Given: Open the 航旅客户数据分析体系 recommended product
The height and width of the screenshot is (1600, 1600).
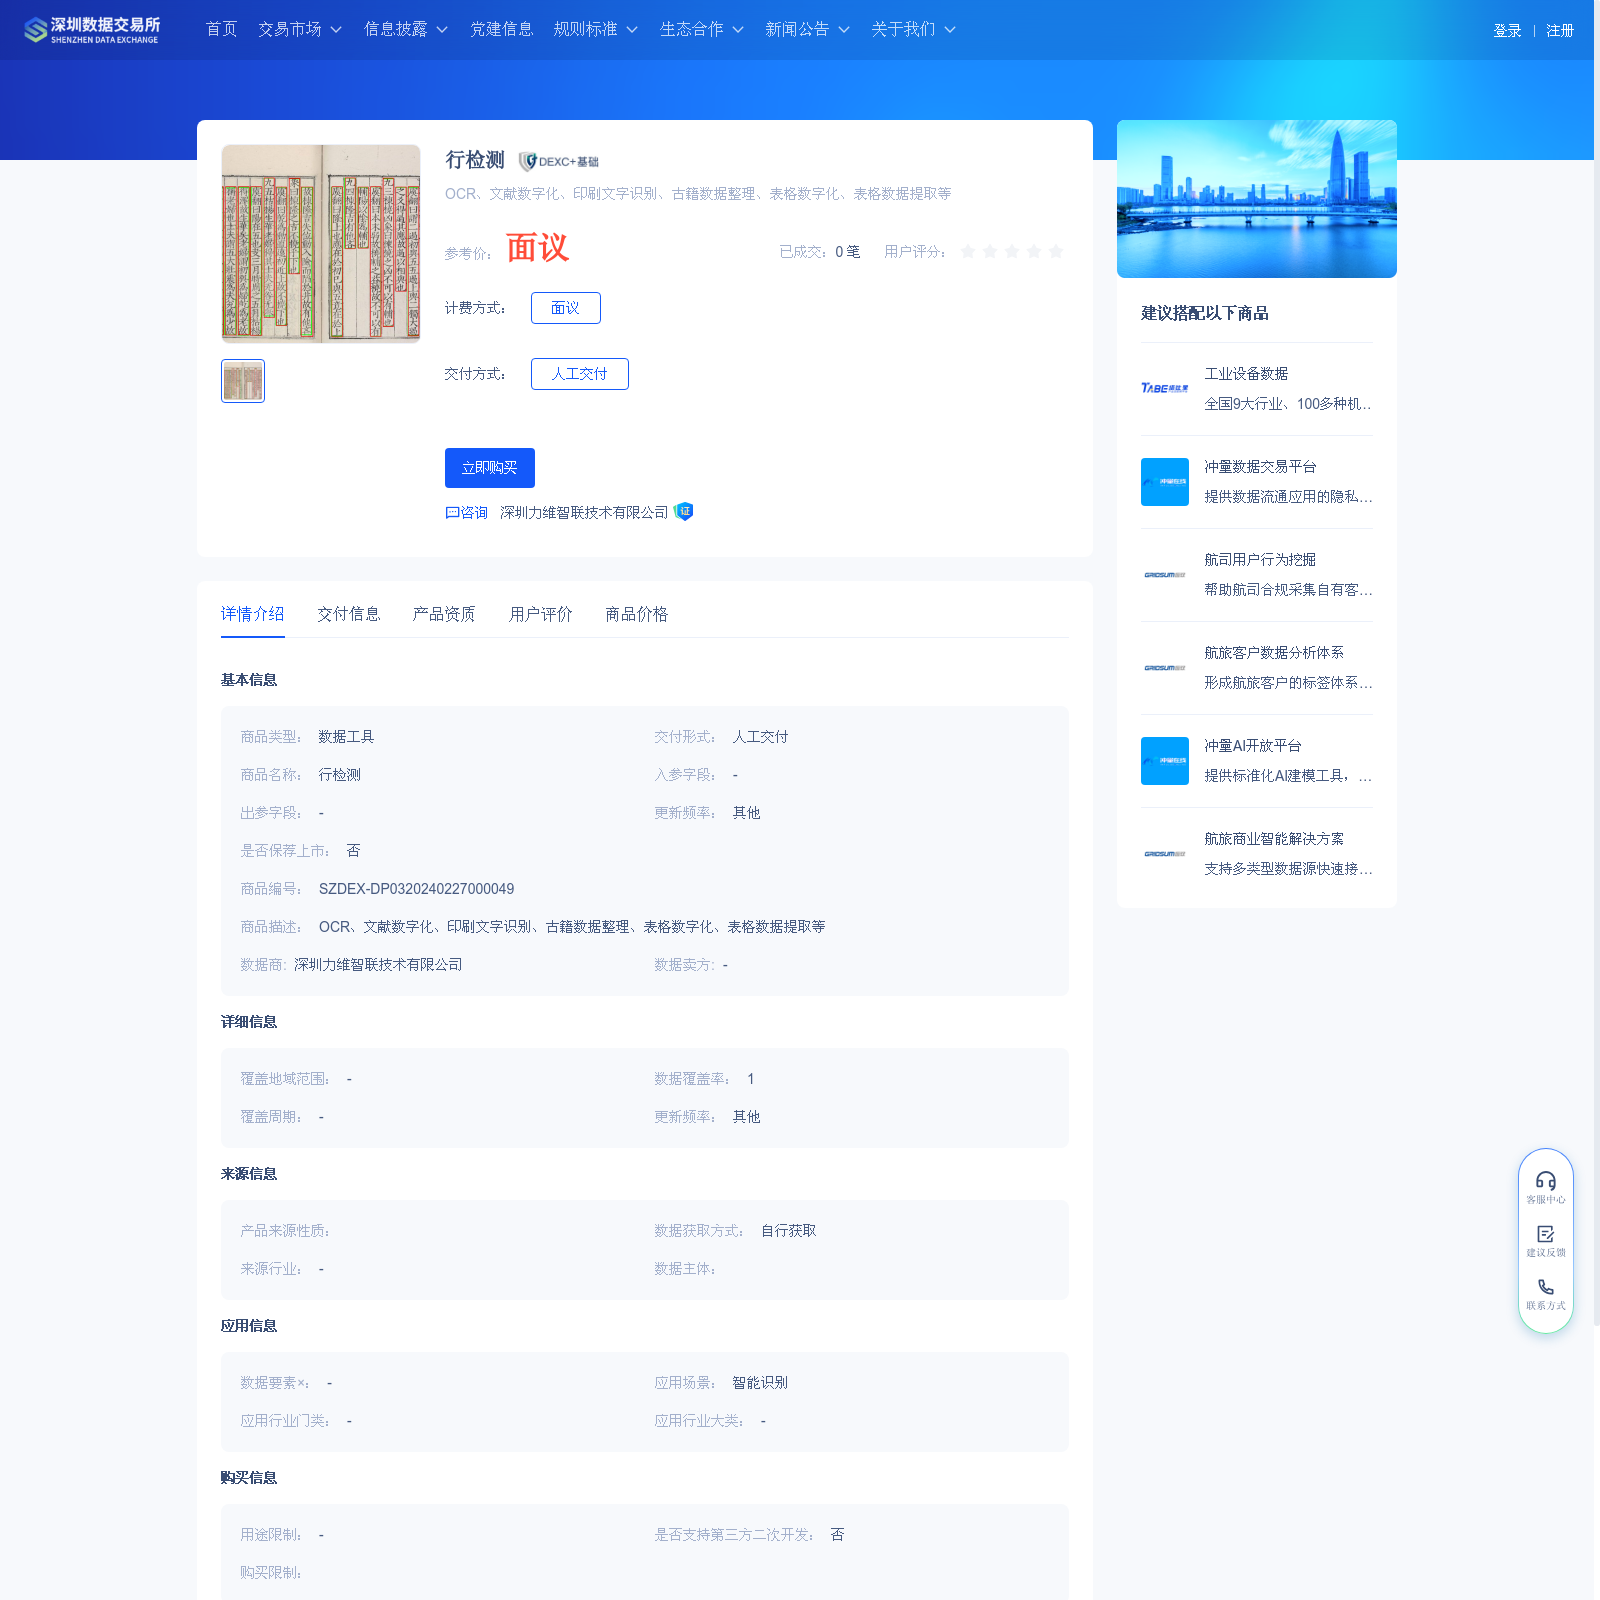Looking at the screenshot, I should click(x=1274, y=653).
